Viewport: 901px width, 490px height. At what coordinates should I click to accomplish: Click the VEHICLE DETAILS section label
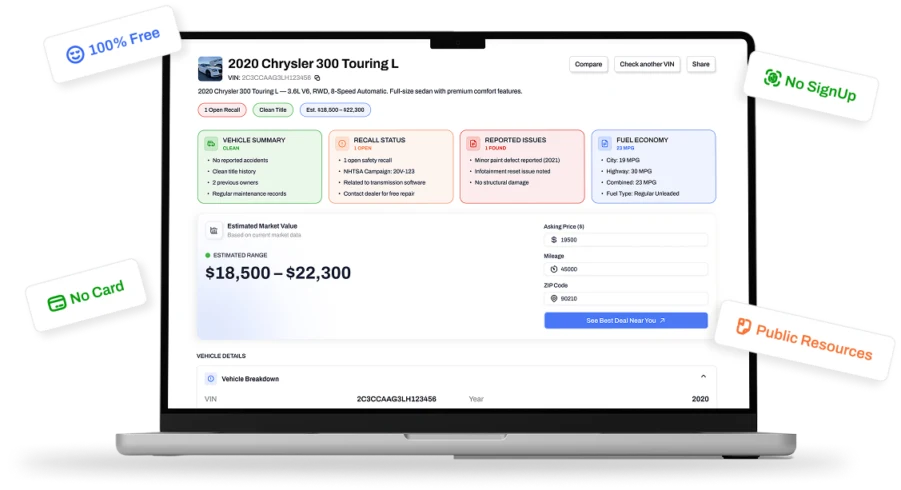coord(221,356)
